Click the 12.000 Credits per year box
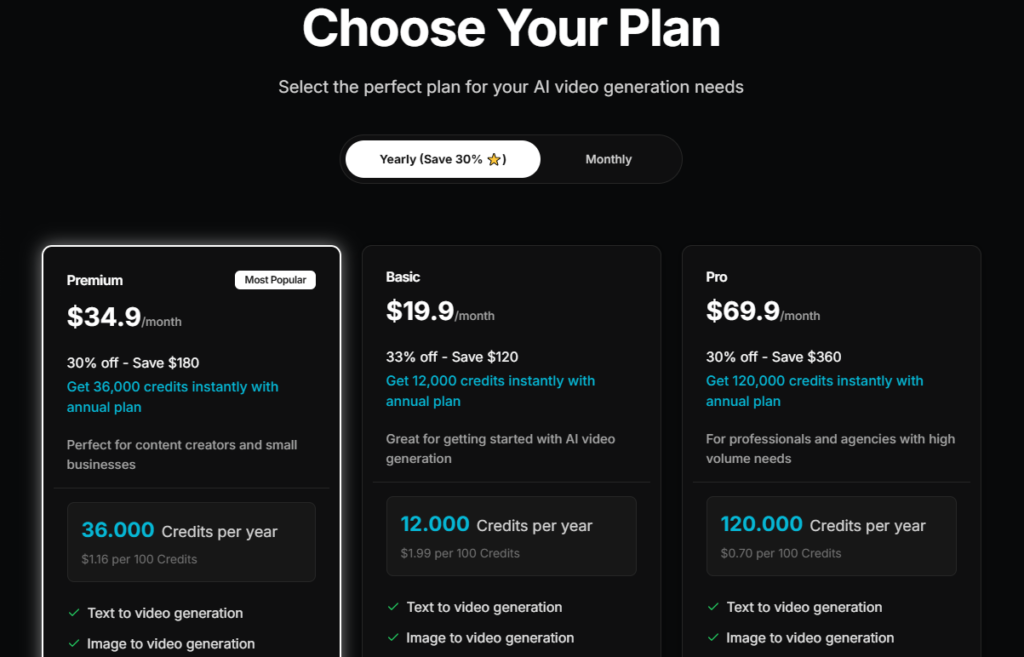Viewport: 1024px width, 657px height. coord(511,536)
